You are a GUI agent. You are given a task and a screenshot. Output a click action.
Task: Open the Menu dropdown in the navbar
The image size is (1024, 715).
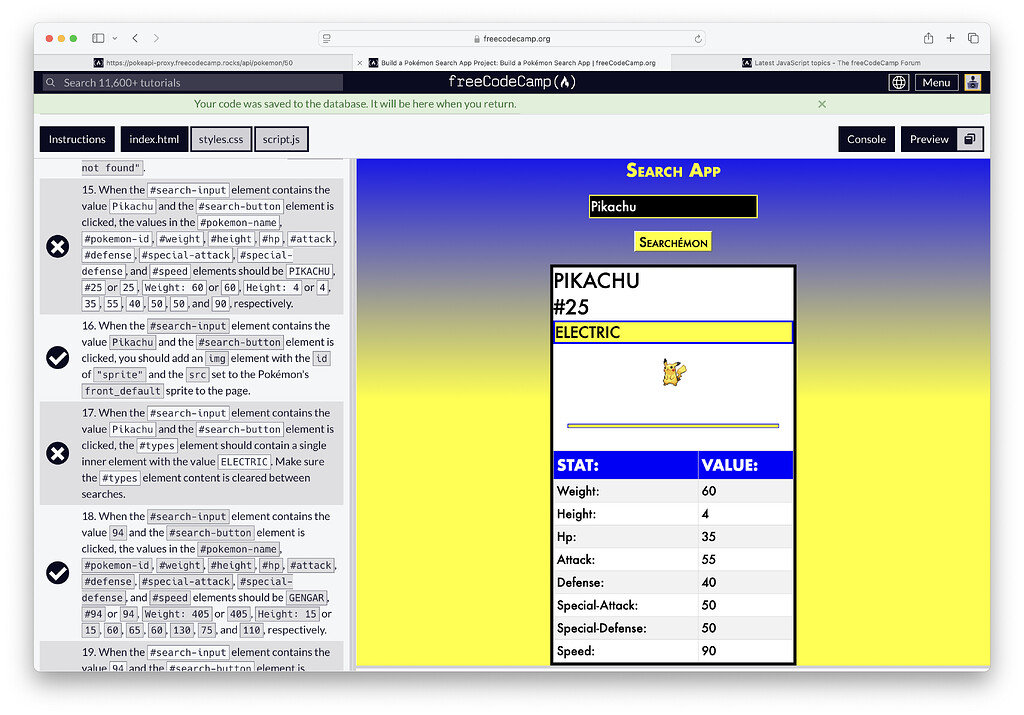pos(936,82)
